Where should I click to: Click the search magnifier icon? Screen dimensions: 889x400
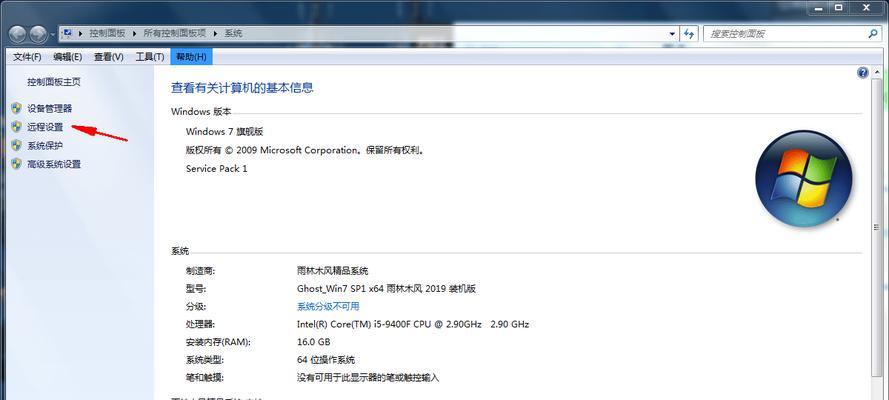click(x=873, y=33)
